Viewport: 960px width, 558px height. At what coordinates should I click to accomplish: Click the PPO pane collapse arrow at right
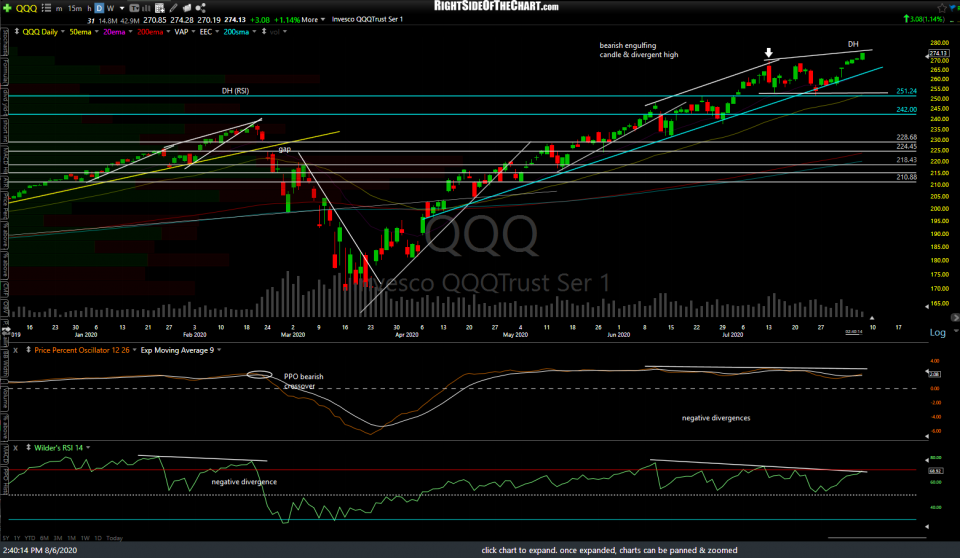click(x=926, y=436)
